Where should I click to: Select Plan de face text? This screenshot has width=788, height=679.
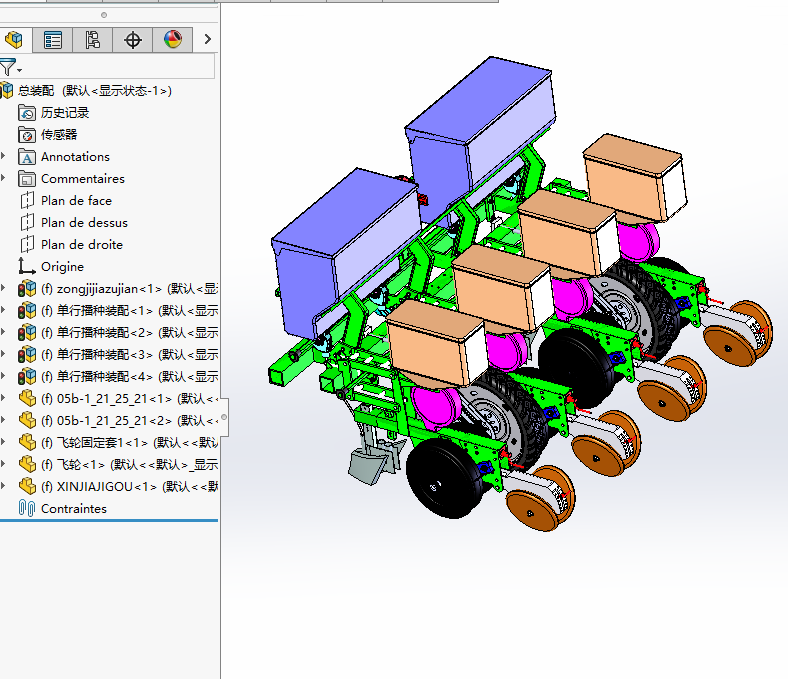[76, 201]
